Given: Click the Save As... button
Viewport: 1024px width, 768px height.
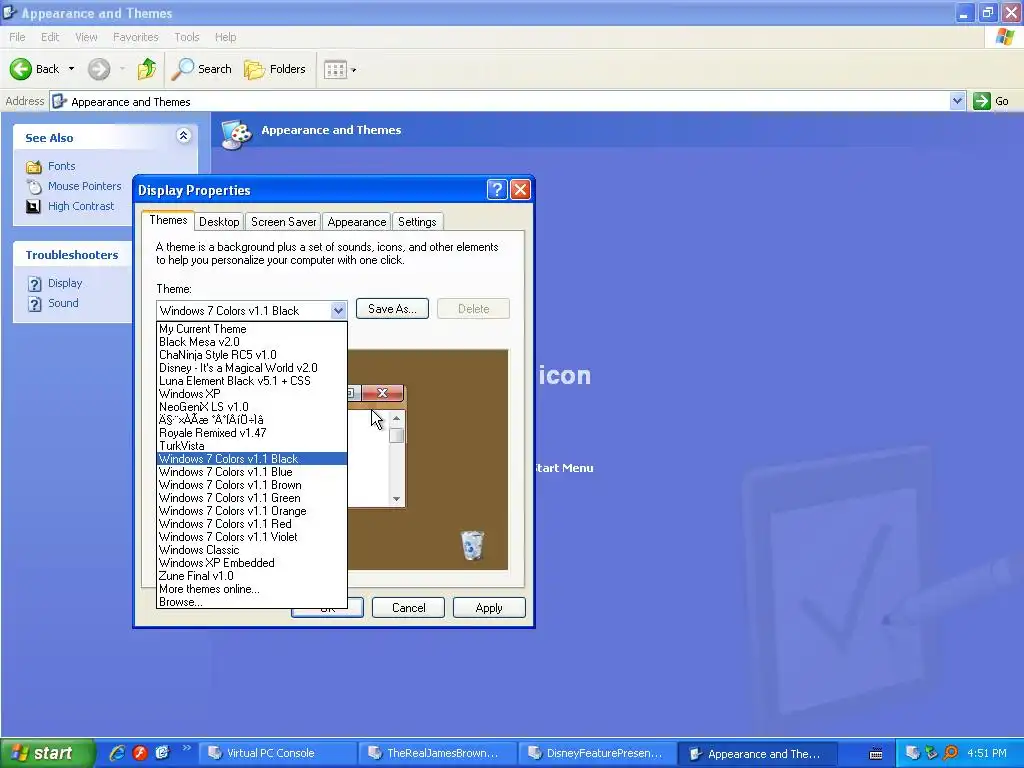Looking at the screenshot, I should 392,309.
